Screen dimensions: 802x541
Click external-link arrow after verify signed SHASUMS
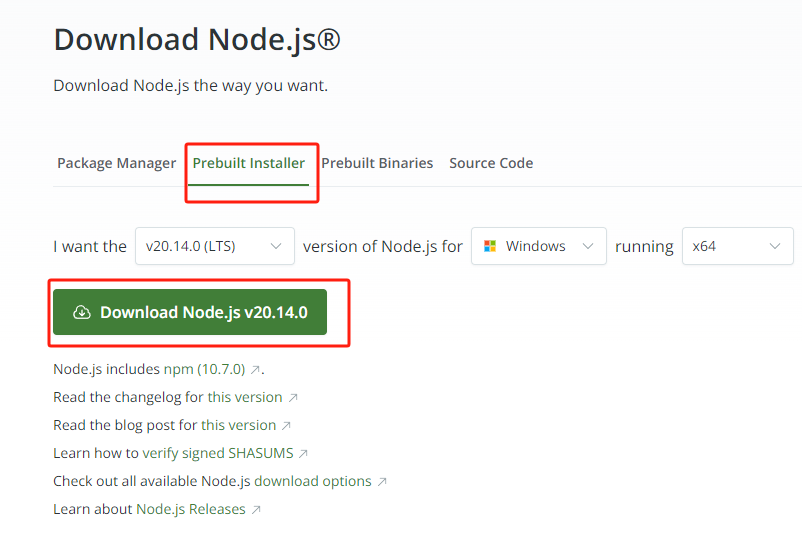[x=303, y=454]
